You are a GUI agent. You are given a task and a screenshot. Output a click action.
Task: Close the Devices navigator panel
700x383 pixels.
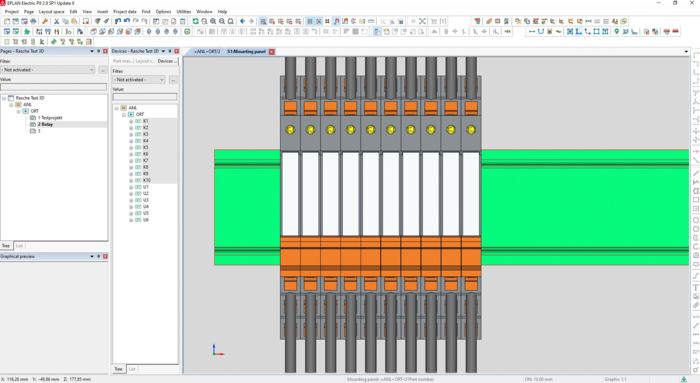177,51
